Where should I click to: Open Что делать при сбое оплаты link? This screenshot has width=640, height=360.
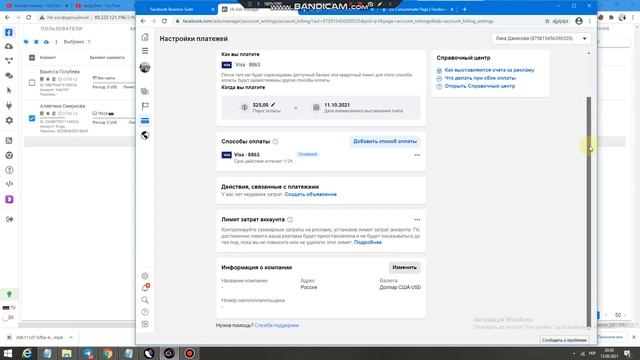point(480,78)
